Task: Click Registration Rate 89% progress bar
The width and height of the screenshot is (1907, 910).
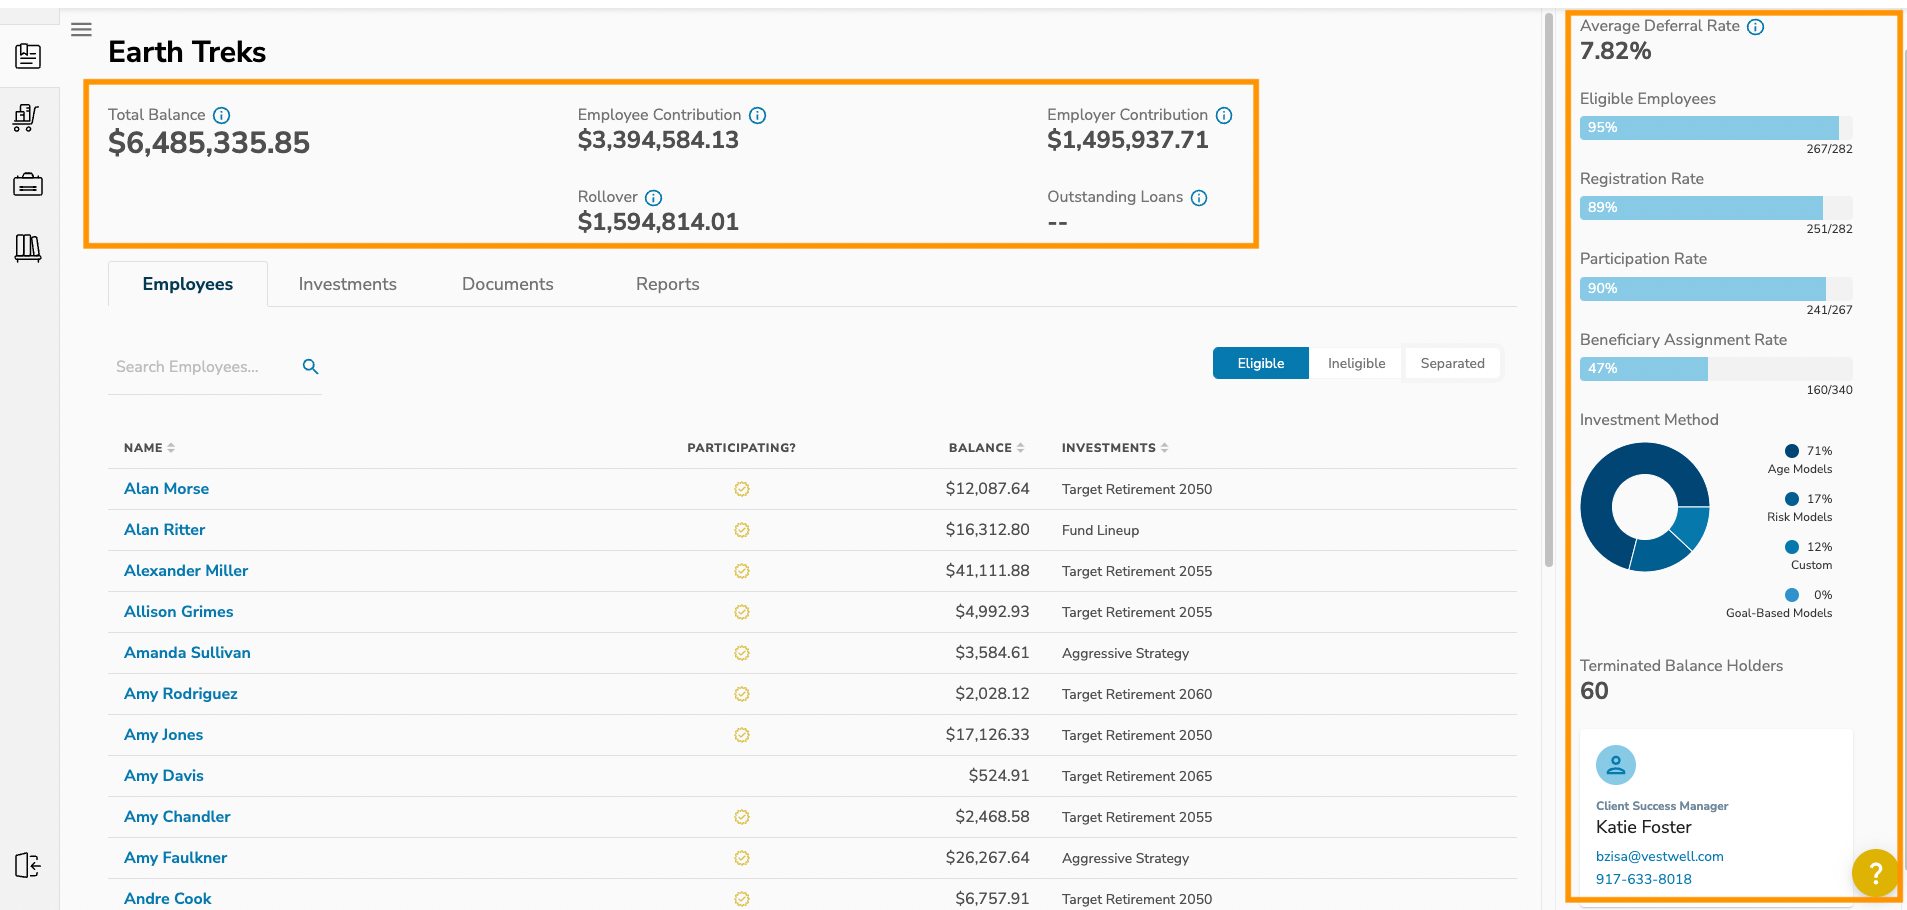Action: (x=1716, y=207)
